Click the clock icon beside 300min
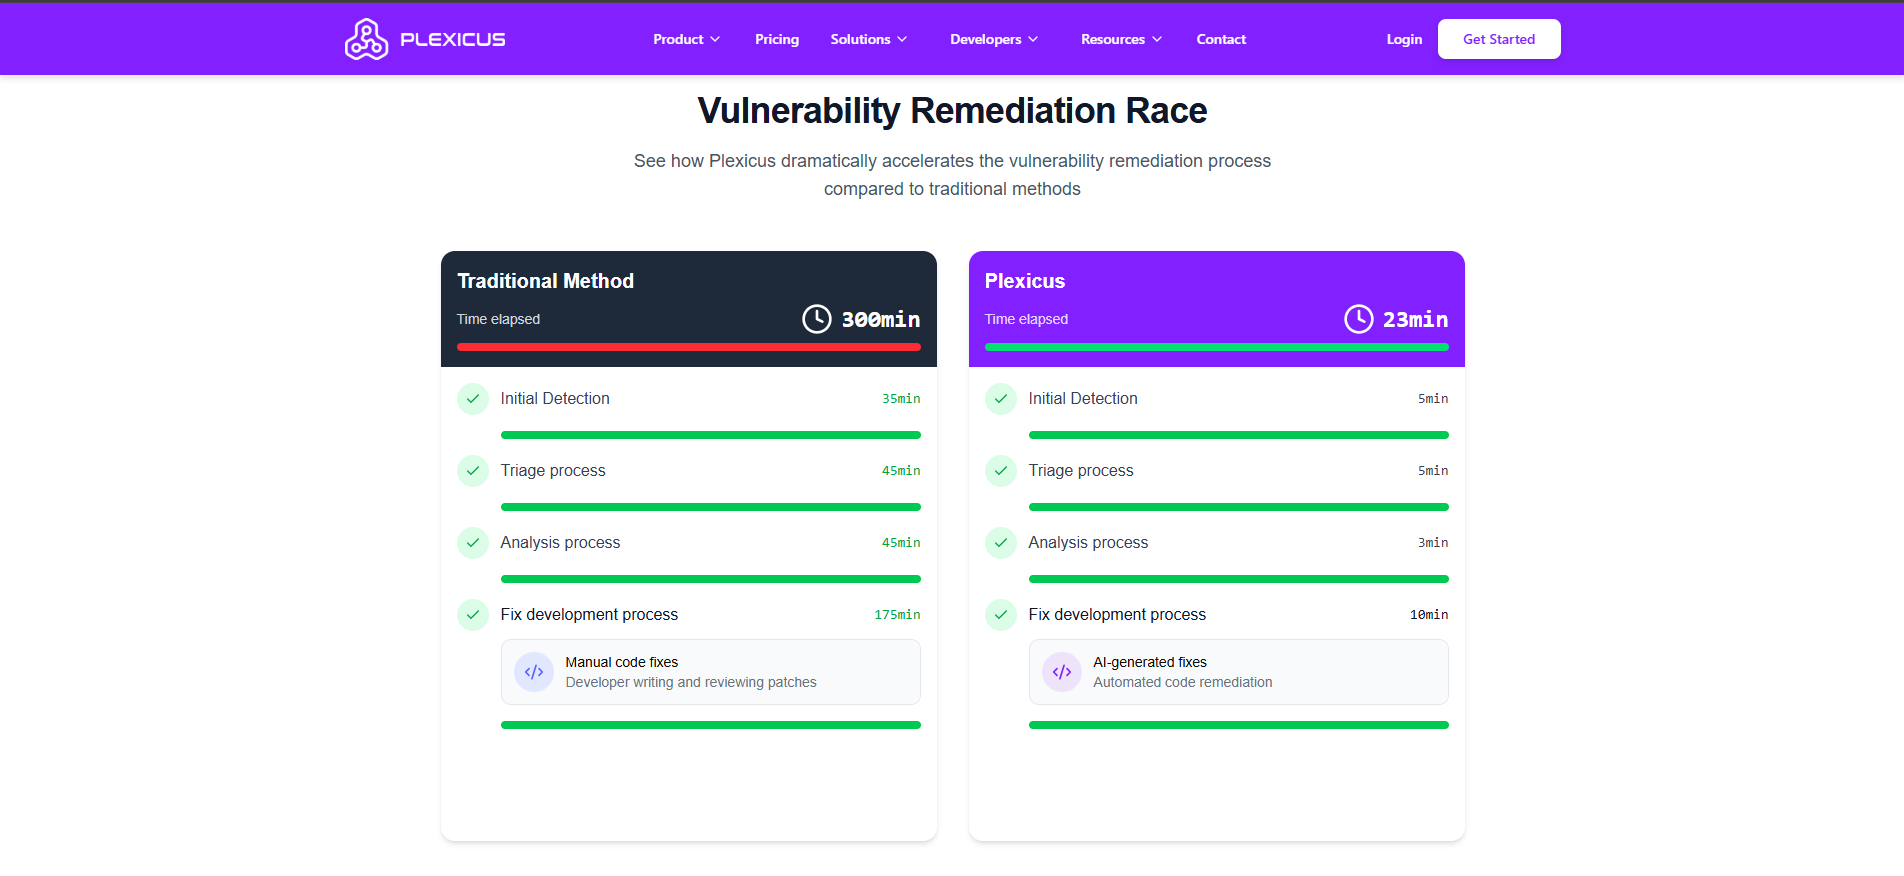 click(x=817, y=319)
